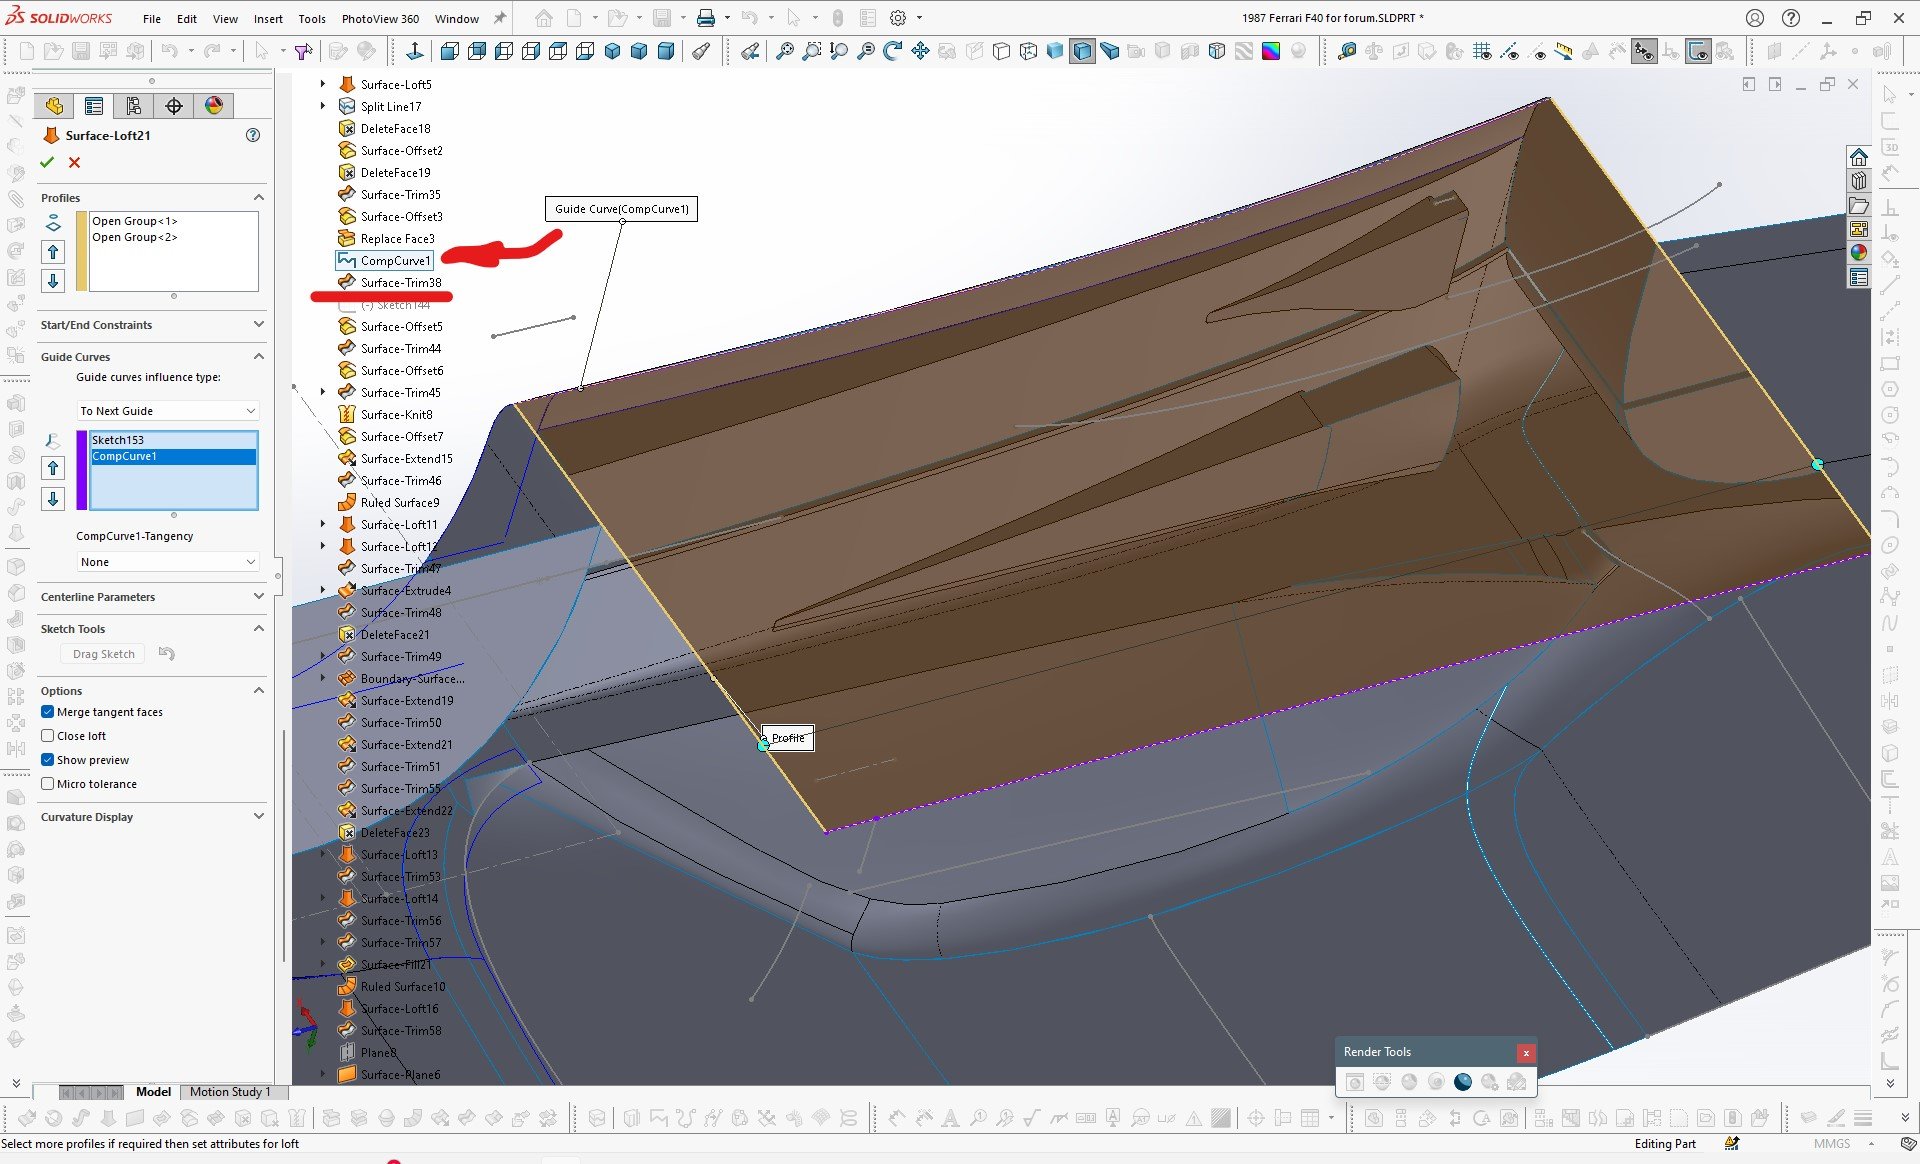Open the Edit menu
1920x1164 pixels.
187,19
